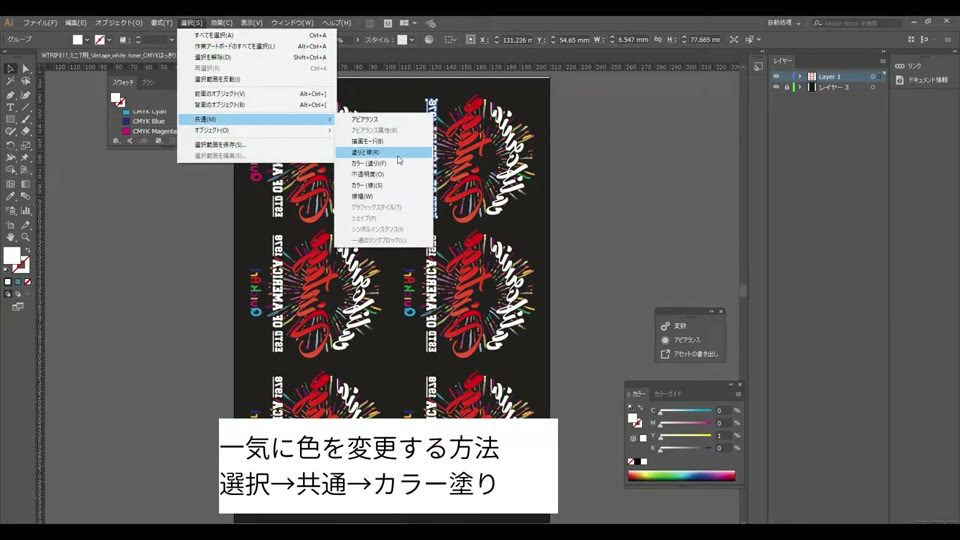This screenshot has height=540, width=960.
Task: Activate the Gradient mode button in the toolbox
Action: pyautogui.click(x=18, y=282)
